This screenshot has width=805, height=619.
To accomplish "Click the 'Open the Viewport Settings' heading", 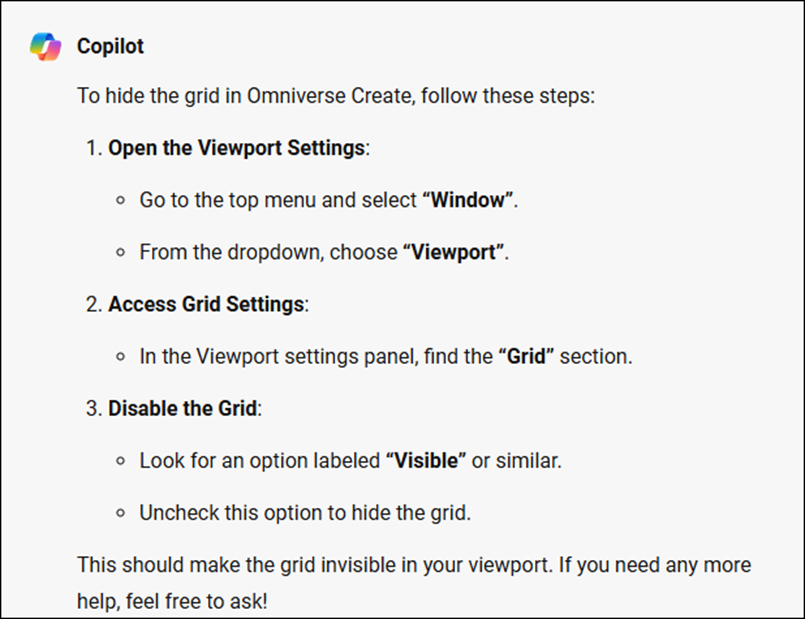I will [x=237, y=148].
